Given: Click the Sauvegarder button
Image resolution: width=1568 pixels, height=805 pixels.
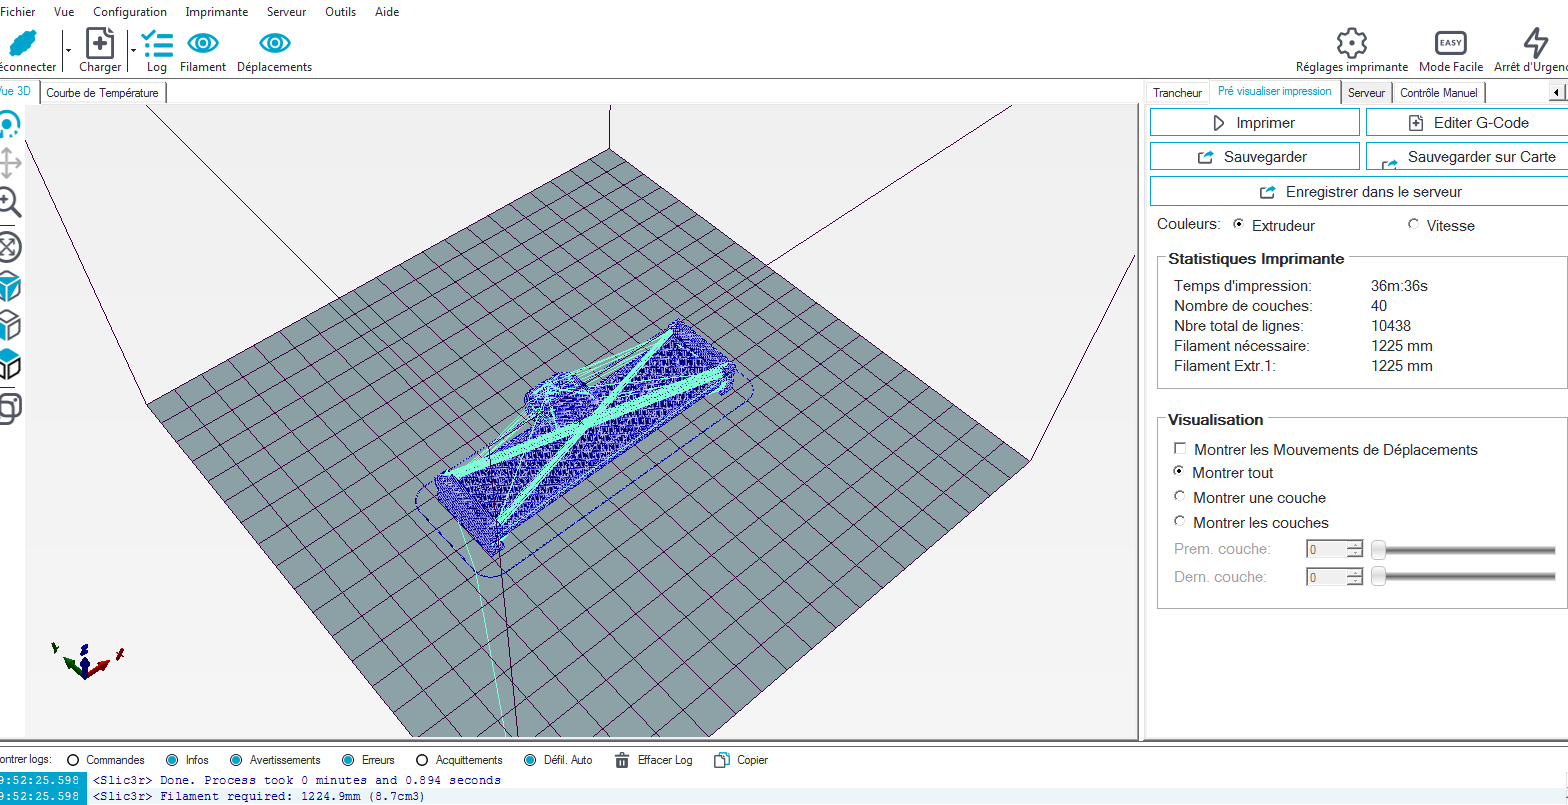Looking at the screenshot, I should [x=1254, y=157].
